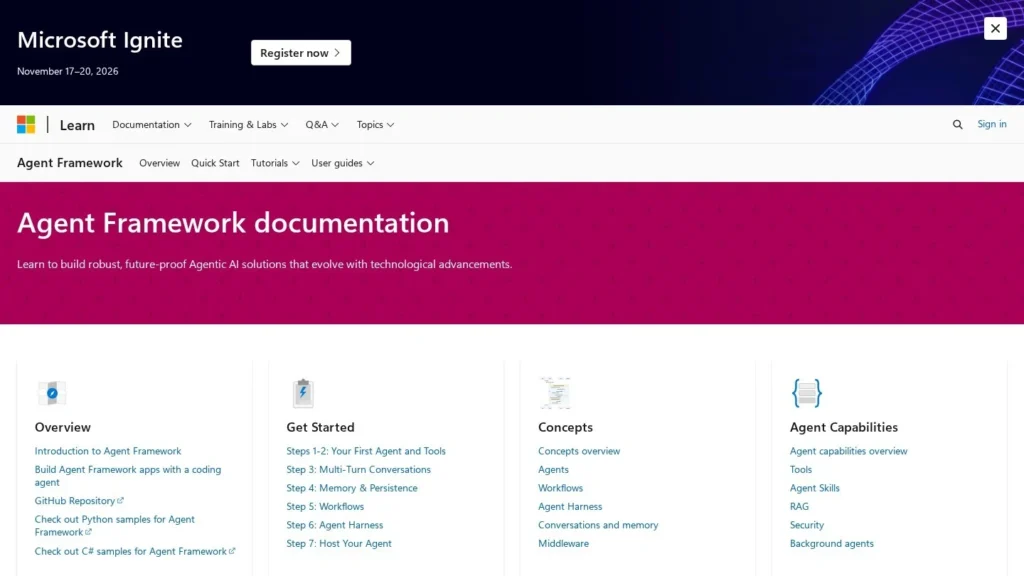Viewport: 1024px width, 576px height.
Task: Open Middleware link
Action: [563, 543]
